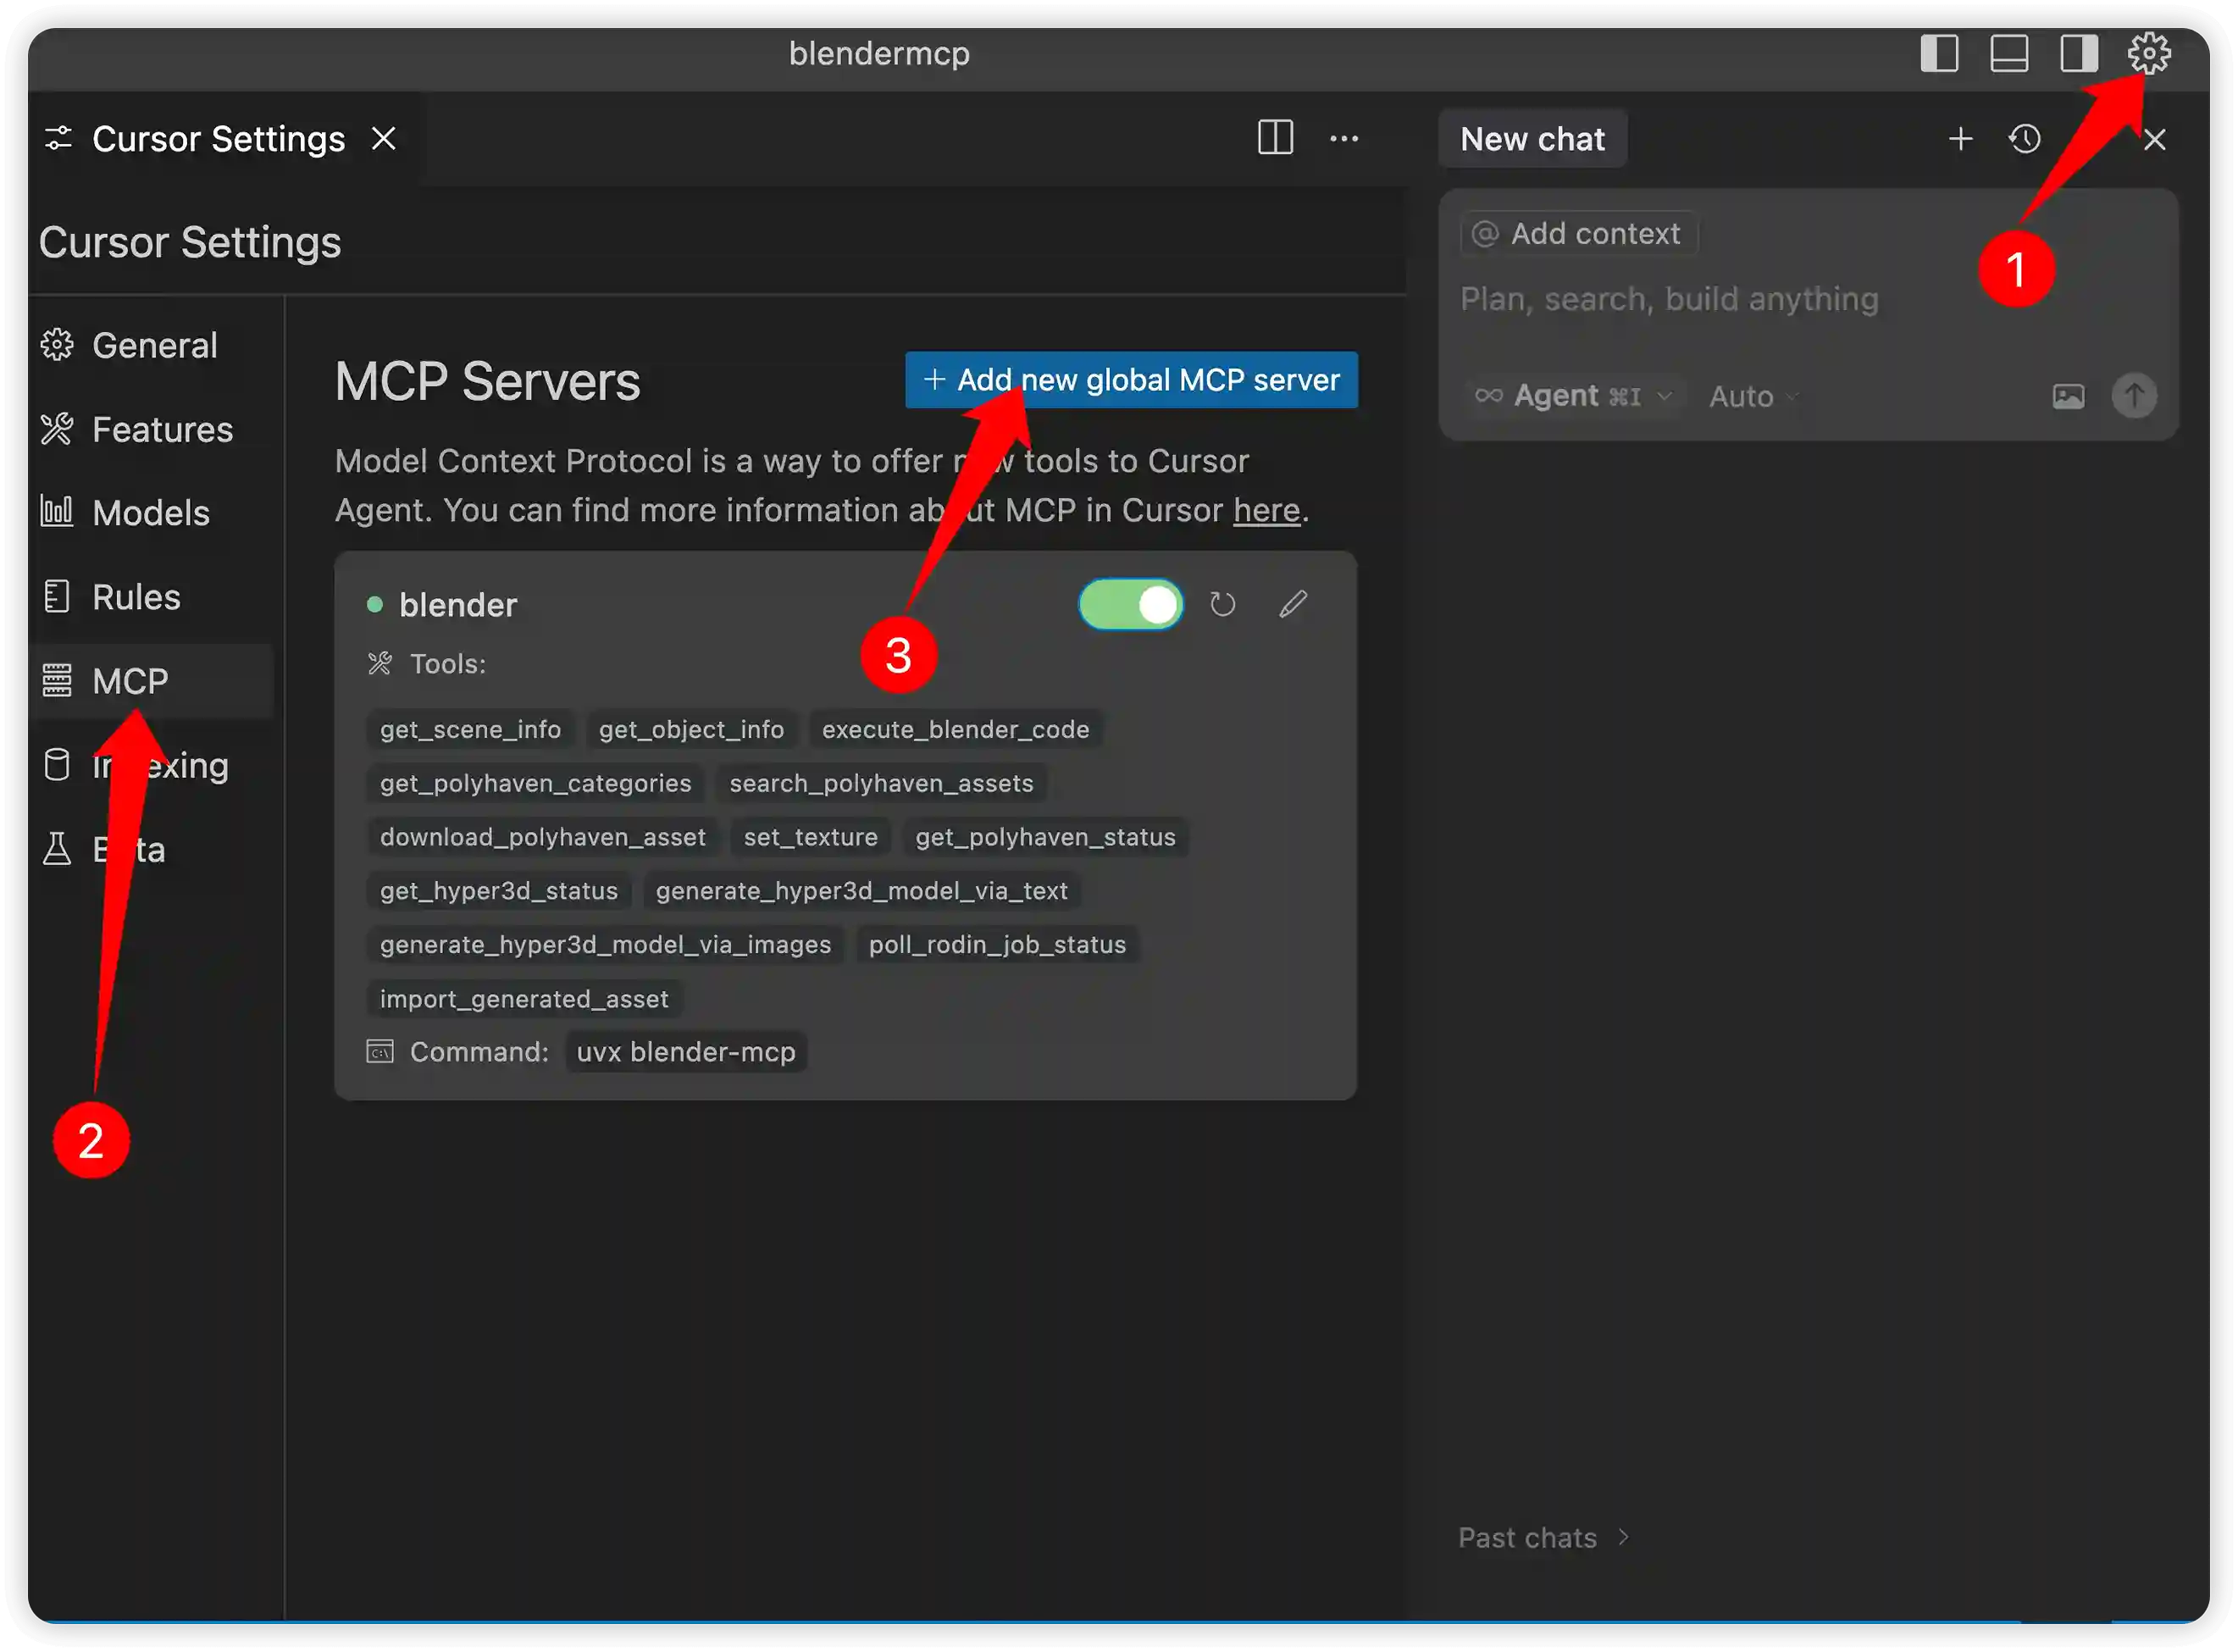
Task: Click the split editor icon
Action: click(x=1275, y=138)
